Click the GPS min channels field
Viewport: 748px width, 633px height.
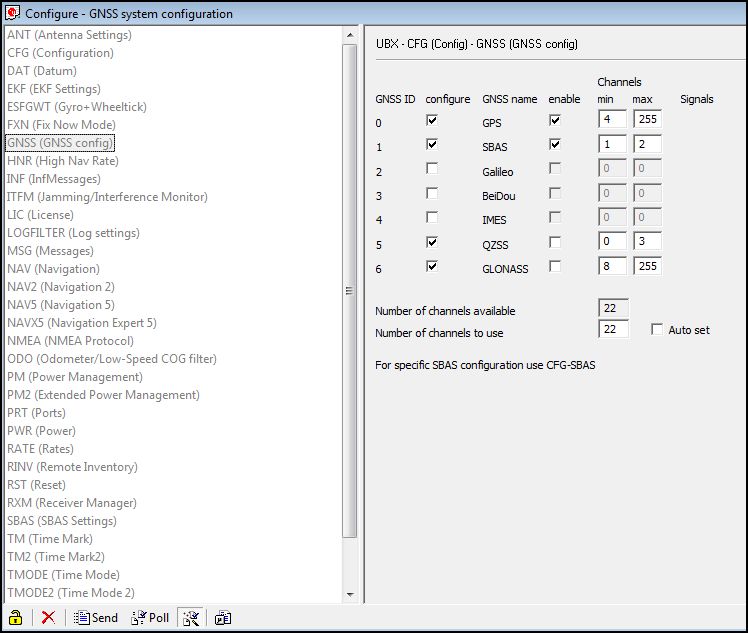pos(612,120)
